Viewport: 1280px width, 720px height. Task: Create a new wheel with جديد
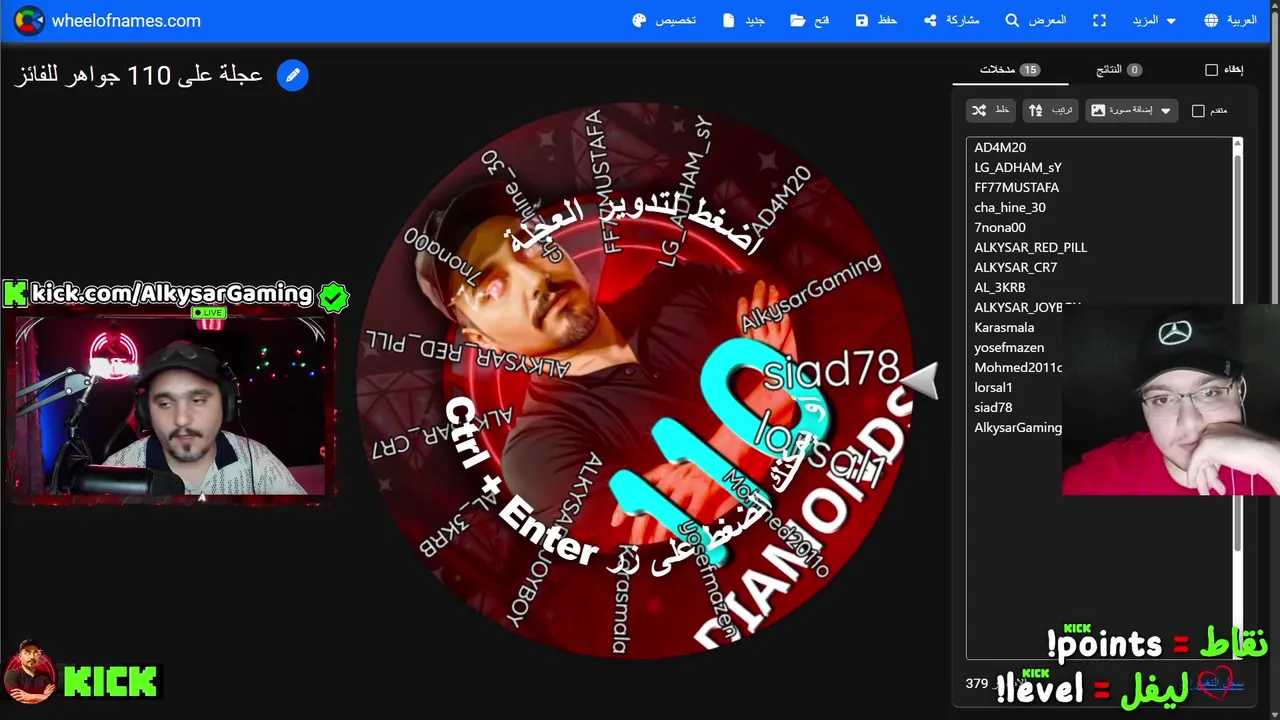(x=743, y=20)
